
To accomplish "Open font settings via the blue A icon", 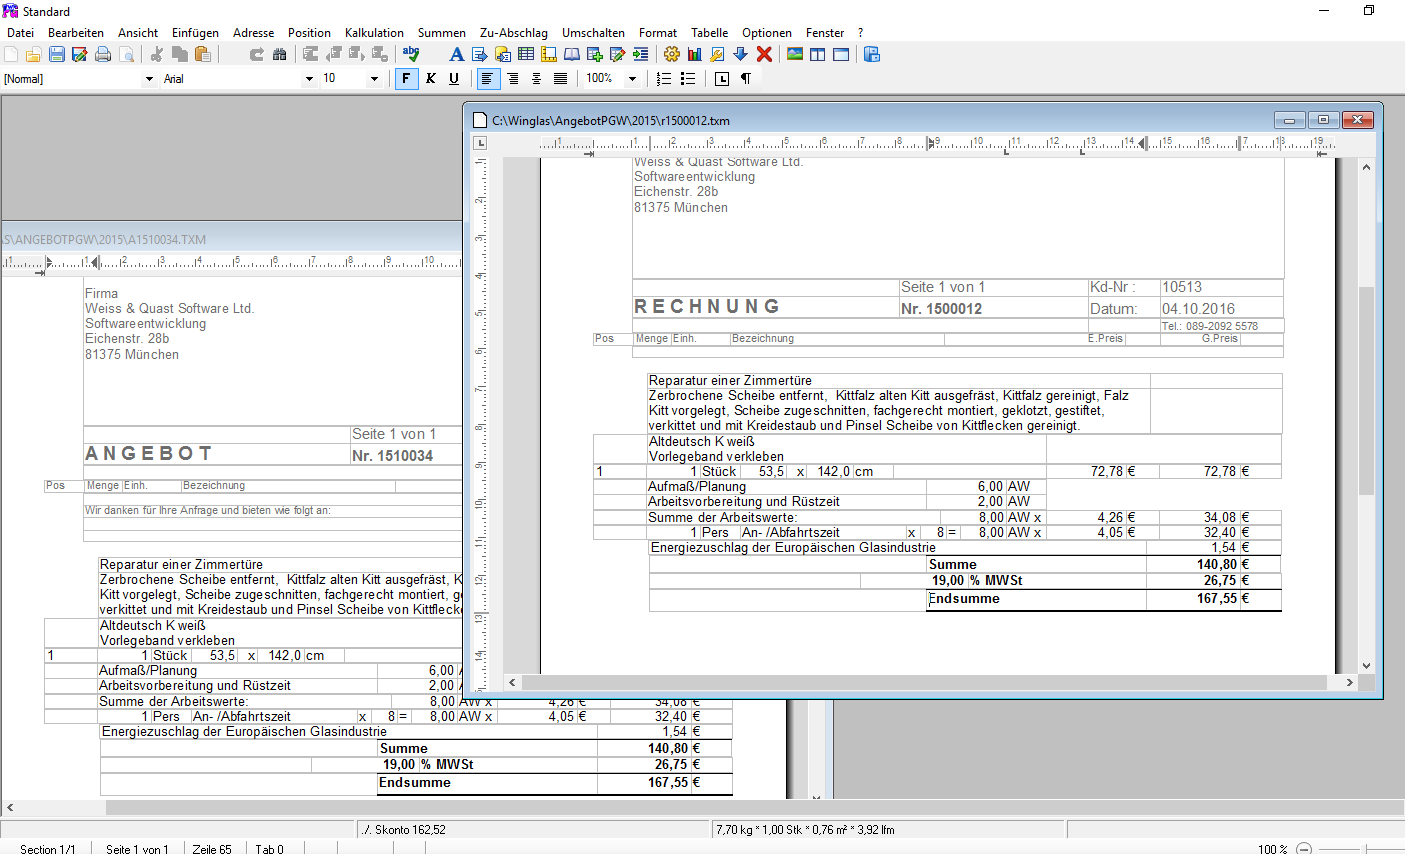I will [x=456, y=54].
